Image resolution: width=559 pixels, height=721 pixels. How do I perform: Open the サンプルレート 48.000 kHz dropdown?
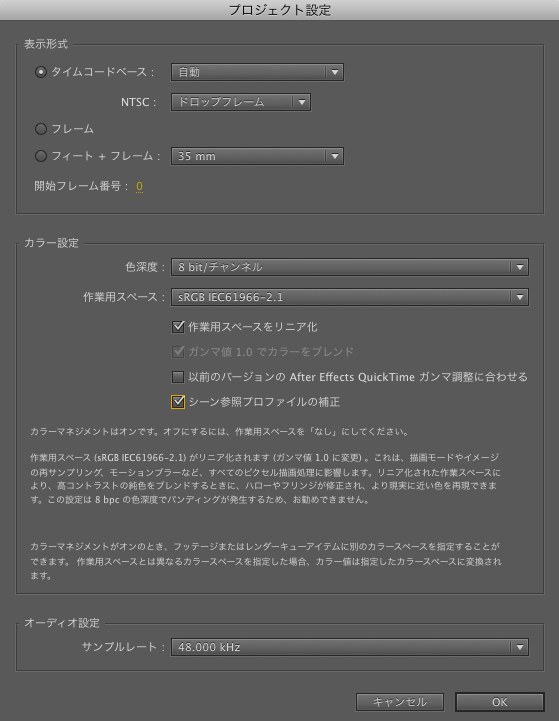click(x=349, y=647)
